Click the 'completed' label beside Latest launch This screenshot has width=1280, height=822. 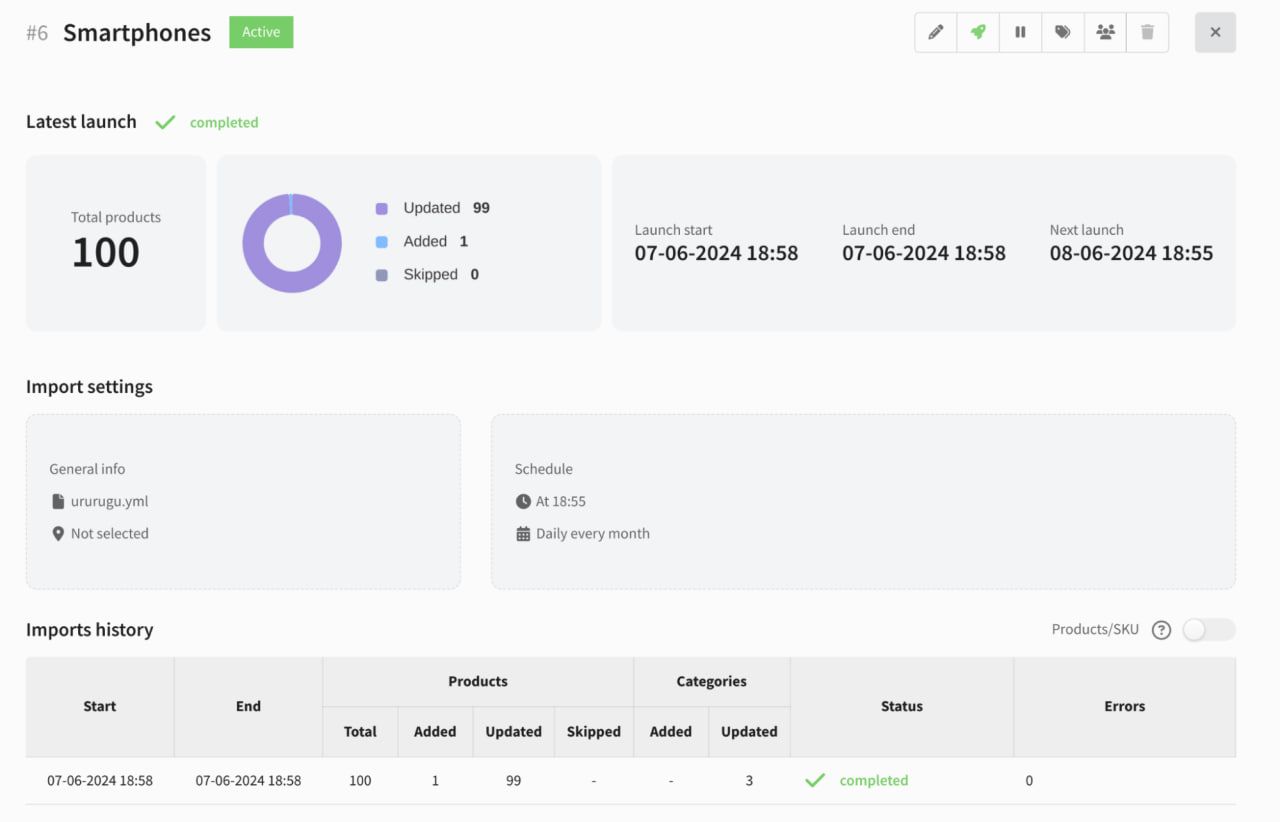point(224,123)
